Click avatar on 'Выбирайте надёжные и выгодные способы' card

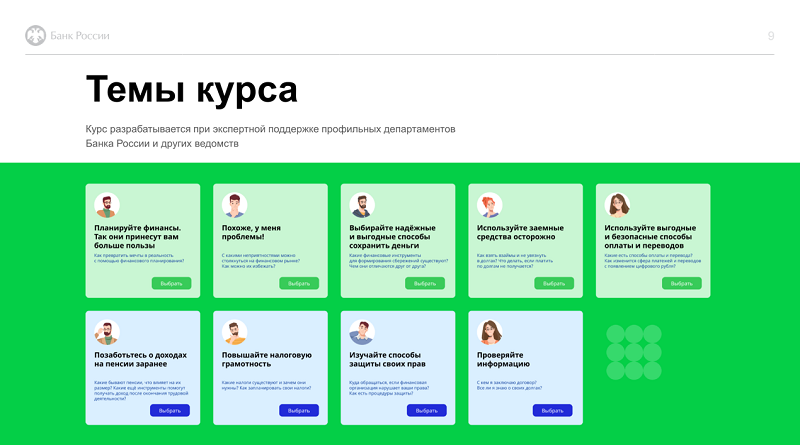tap(362, 206)
